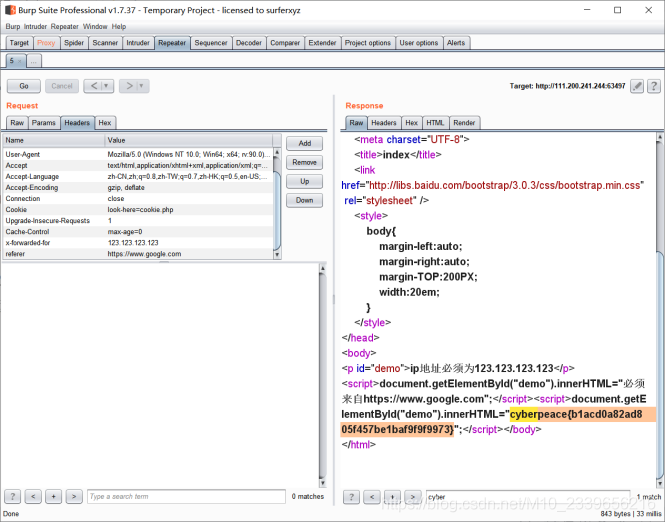Switch to the Intruder tool tab

(x=138, y=43)
